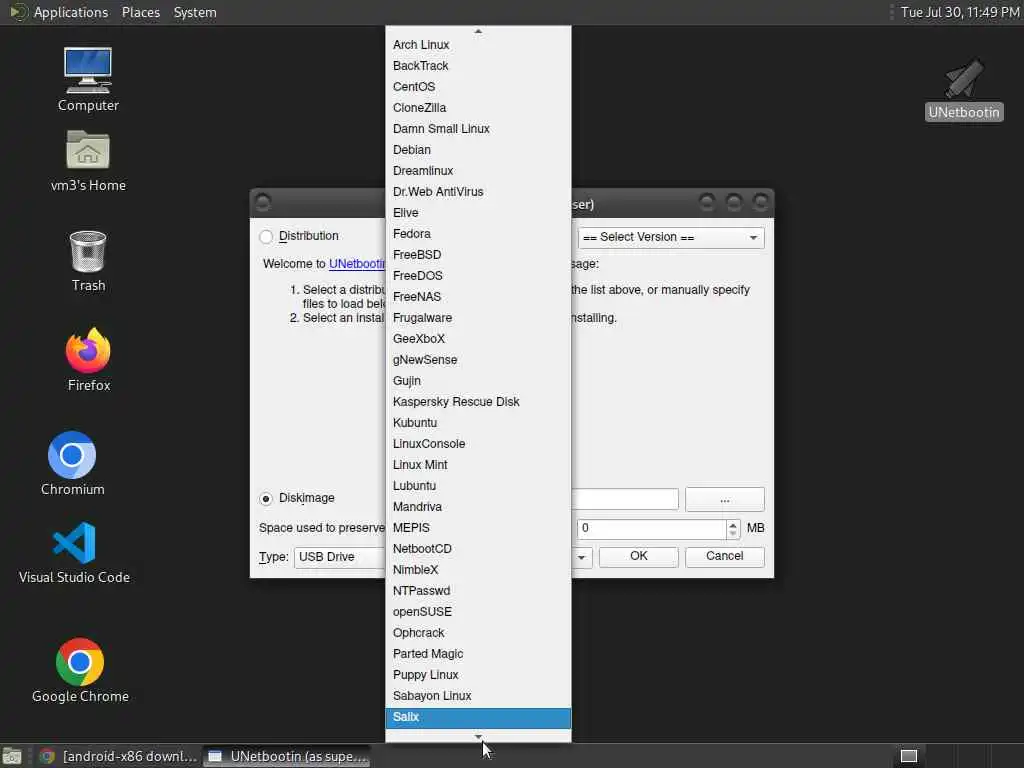Choose FreeDOS from the list
Screen dimensions: 1024x768
(x=478, y=276)
